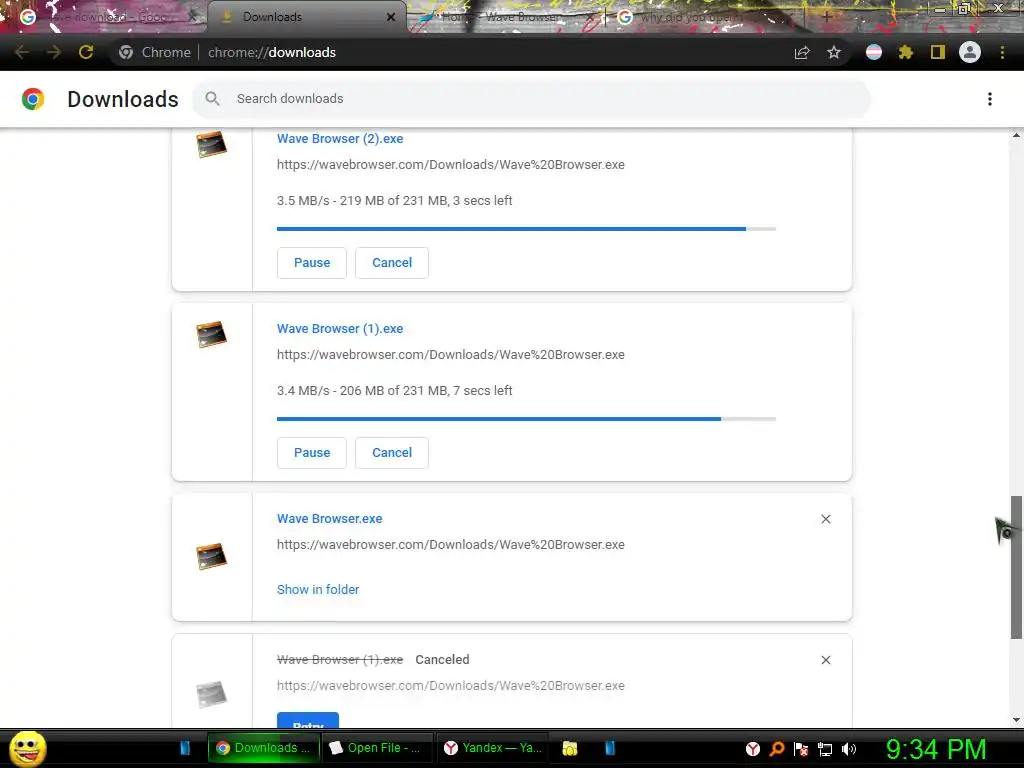This screenshot has width=1024, height=768.
Task: Go forward in Chrome history
Action: [x=54, y=52]
